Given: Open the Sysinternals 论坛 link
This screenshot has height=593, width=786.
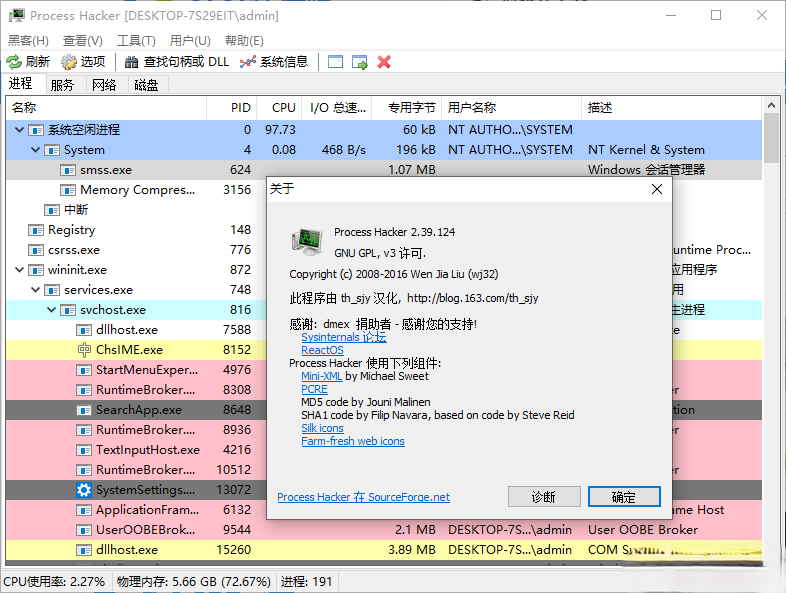Looking at the screenshot, I should pos(344,337).
